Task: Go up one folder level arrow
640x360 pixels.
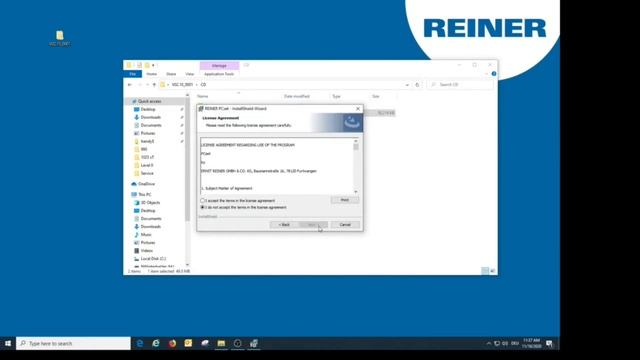Action: (x=154, y=84)
